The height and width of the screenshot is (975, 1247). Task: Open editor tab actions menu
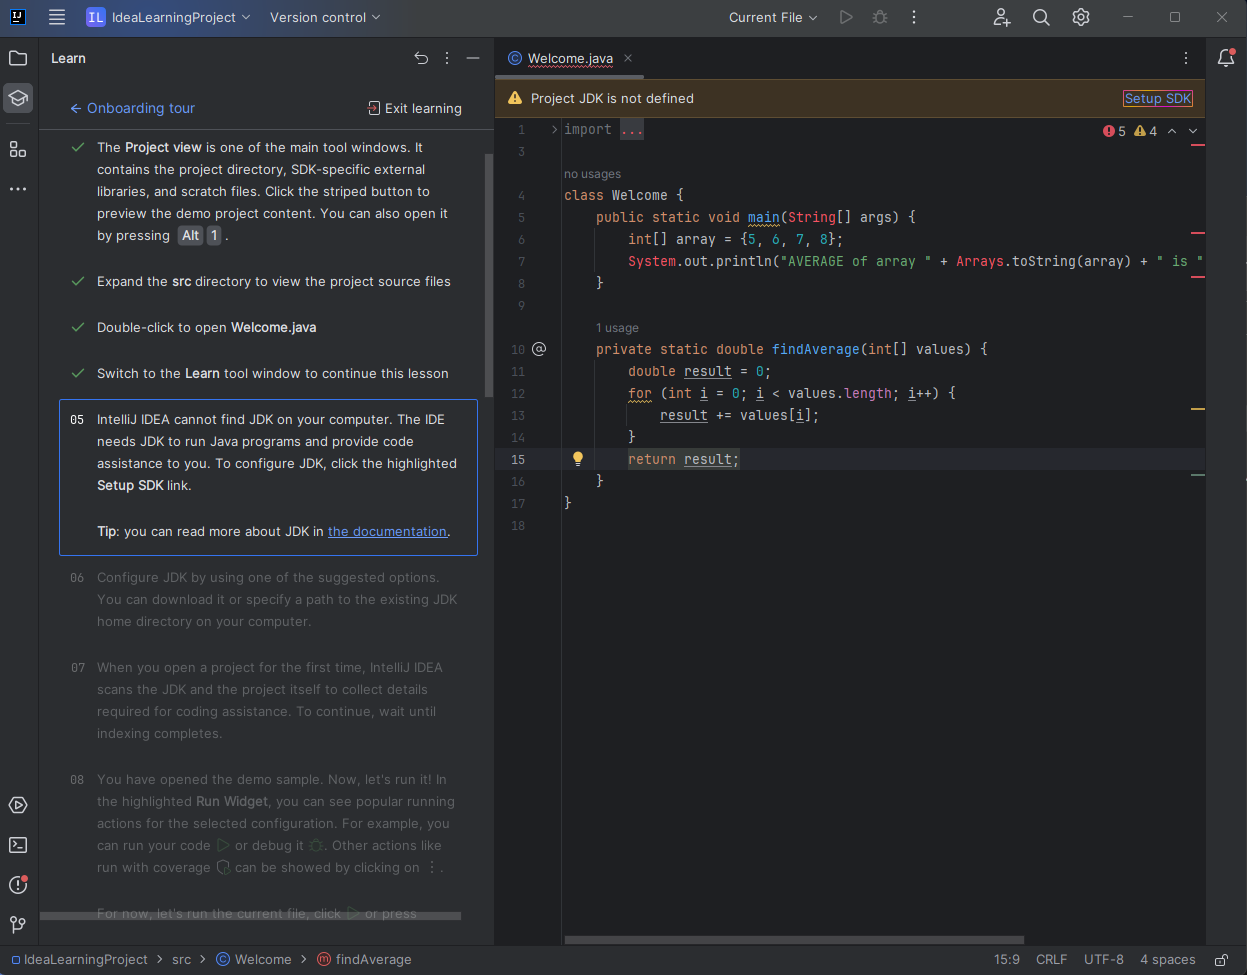point(1186,58)
